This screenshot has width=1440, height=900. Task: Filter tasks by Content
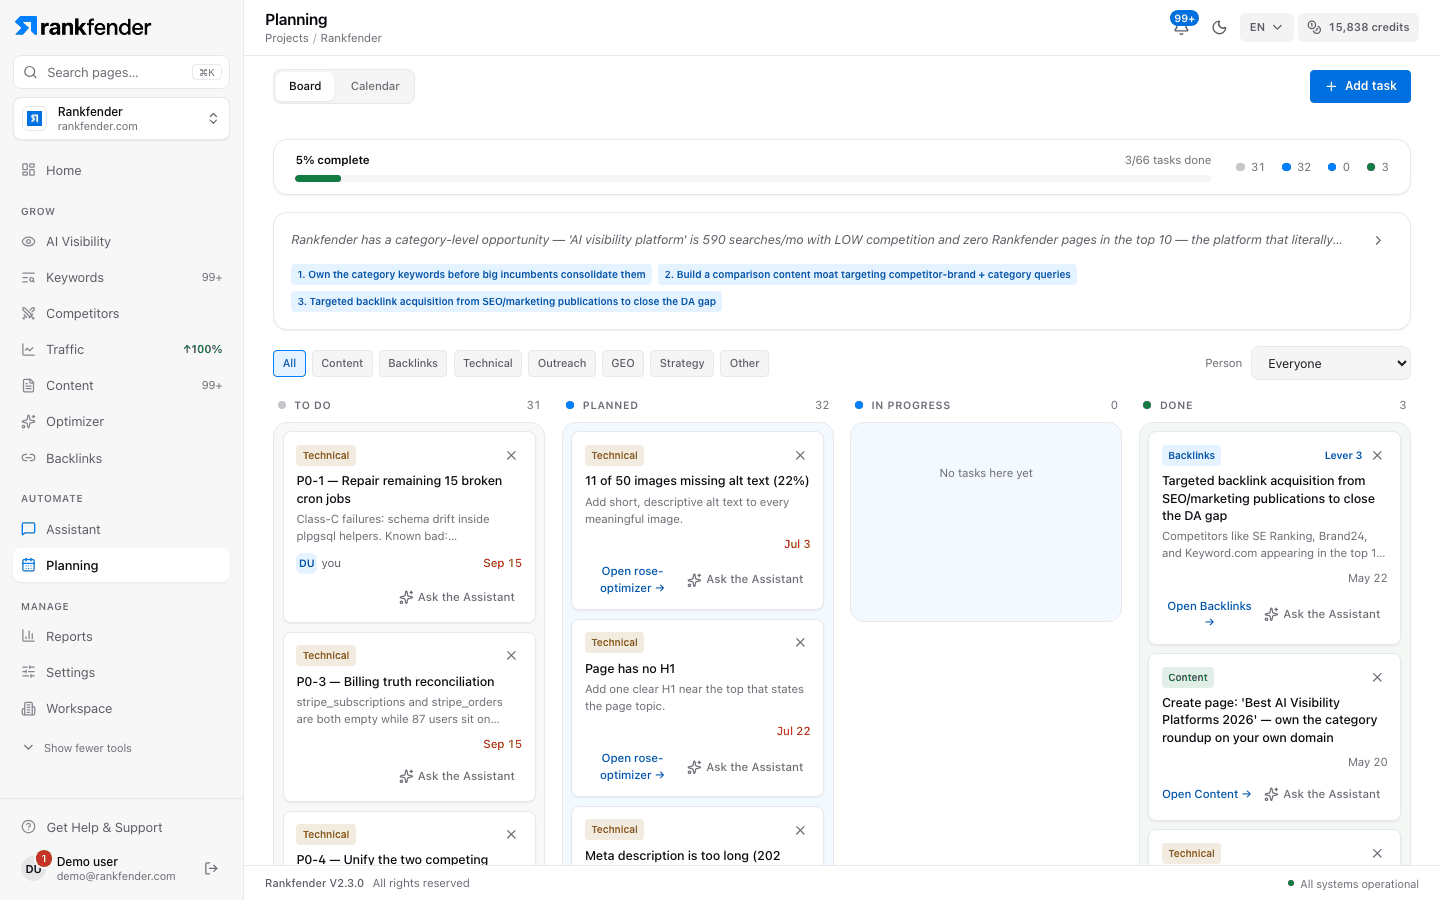(342, 363)
